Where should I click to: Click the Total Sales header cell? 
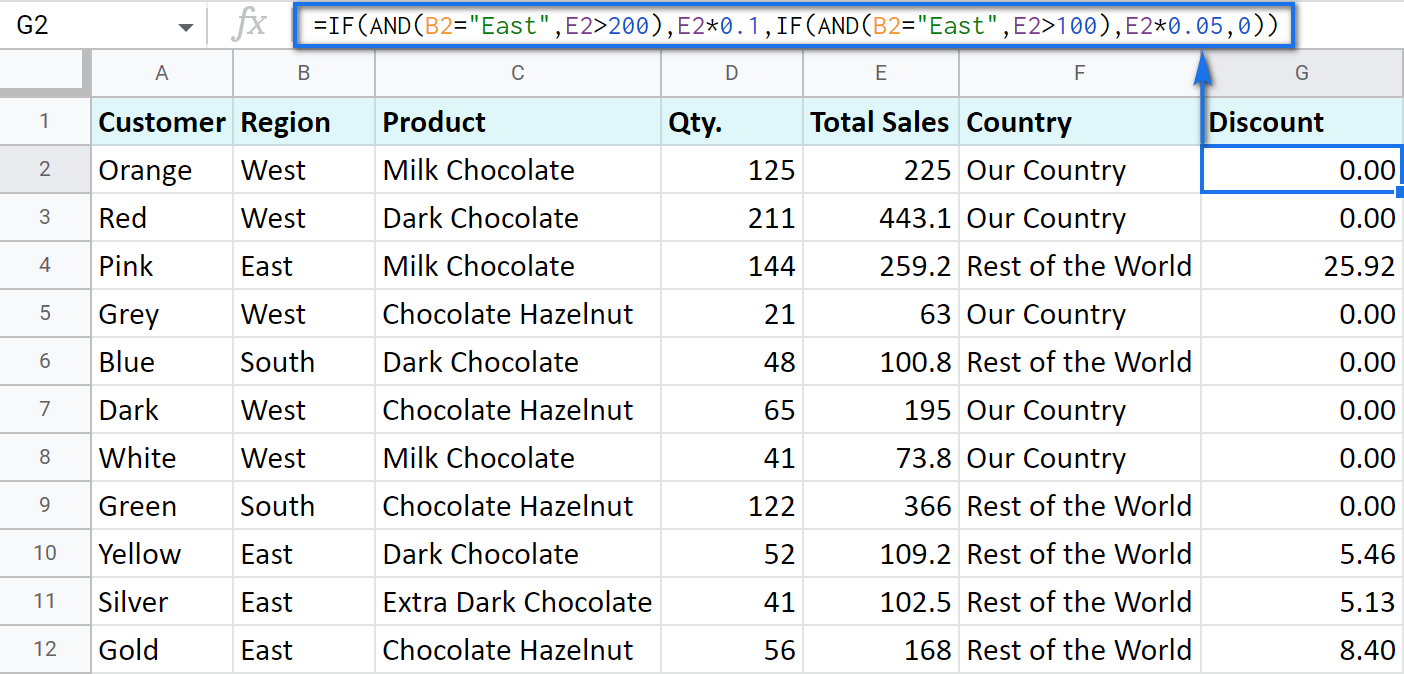click(x=880, y=121)
